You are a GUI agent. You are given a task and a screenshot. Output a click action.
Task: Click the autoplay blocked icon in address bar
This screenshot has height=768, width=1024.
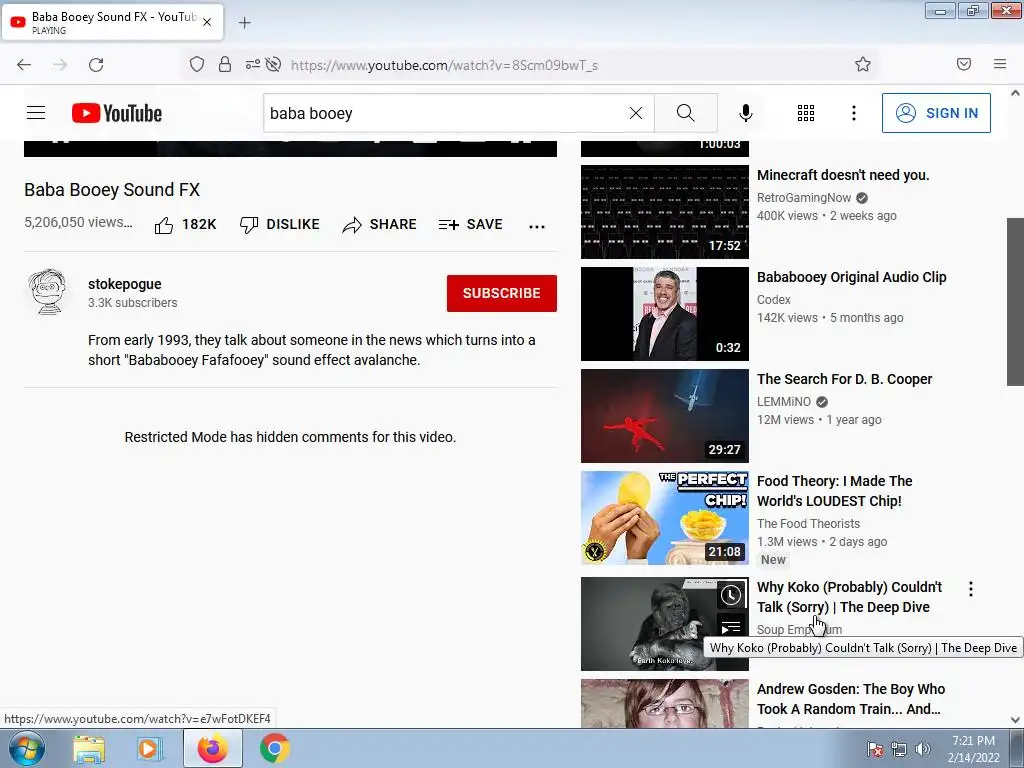tap(274, 64)
